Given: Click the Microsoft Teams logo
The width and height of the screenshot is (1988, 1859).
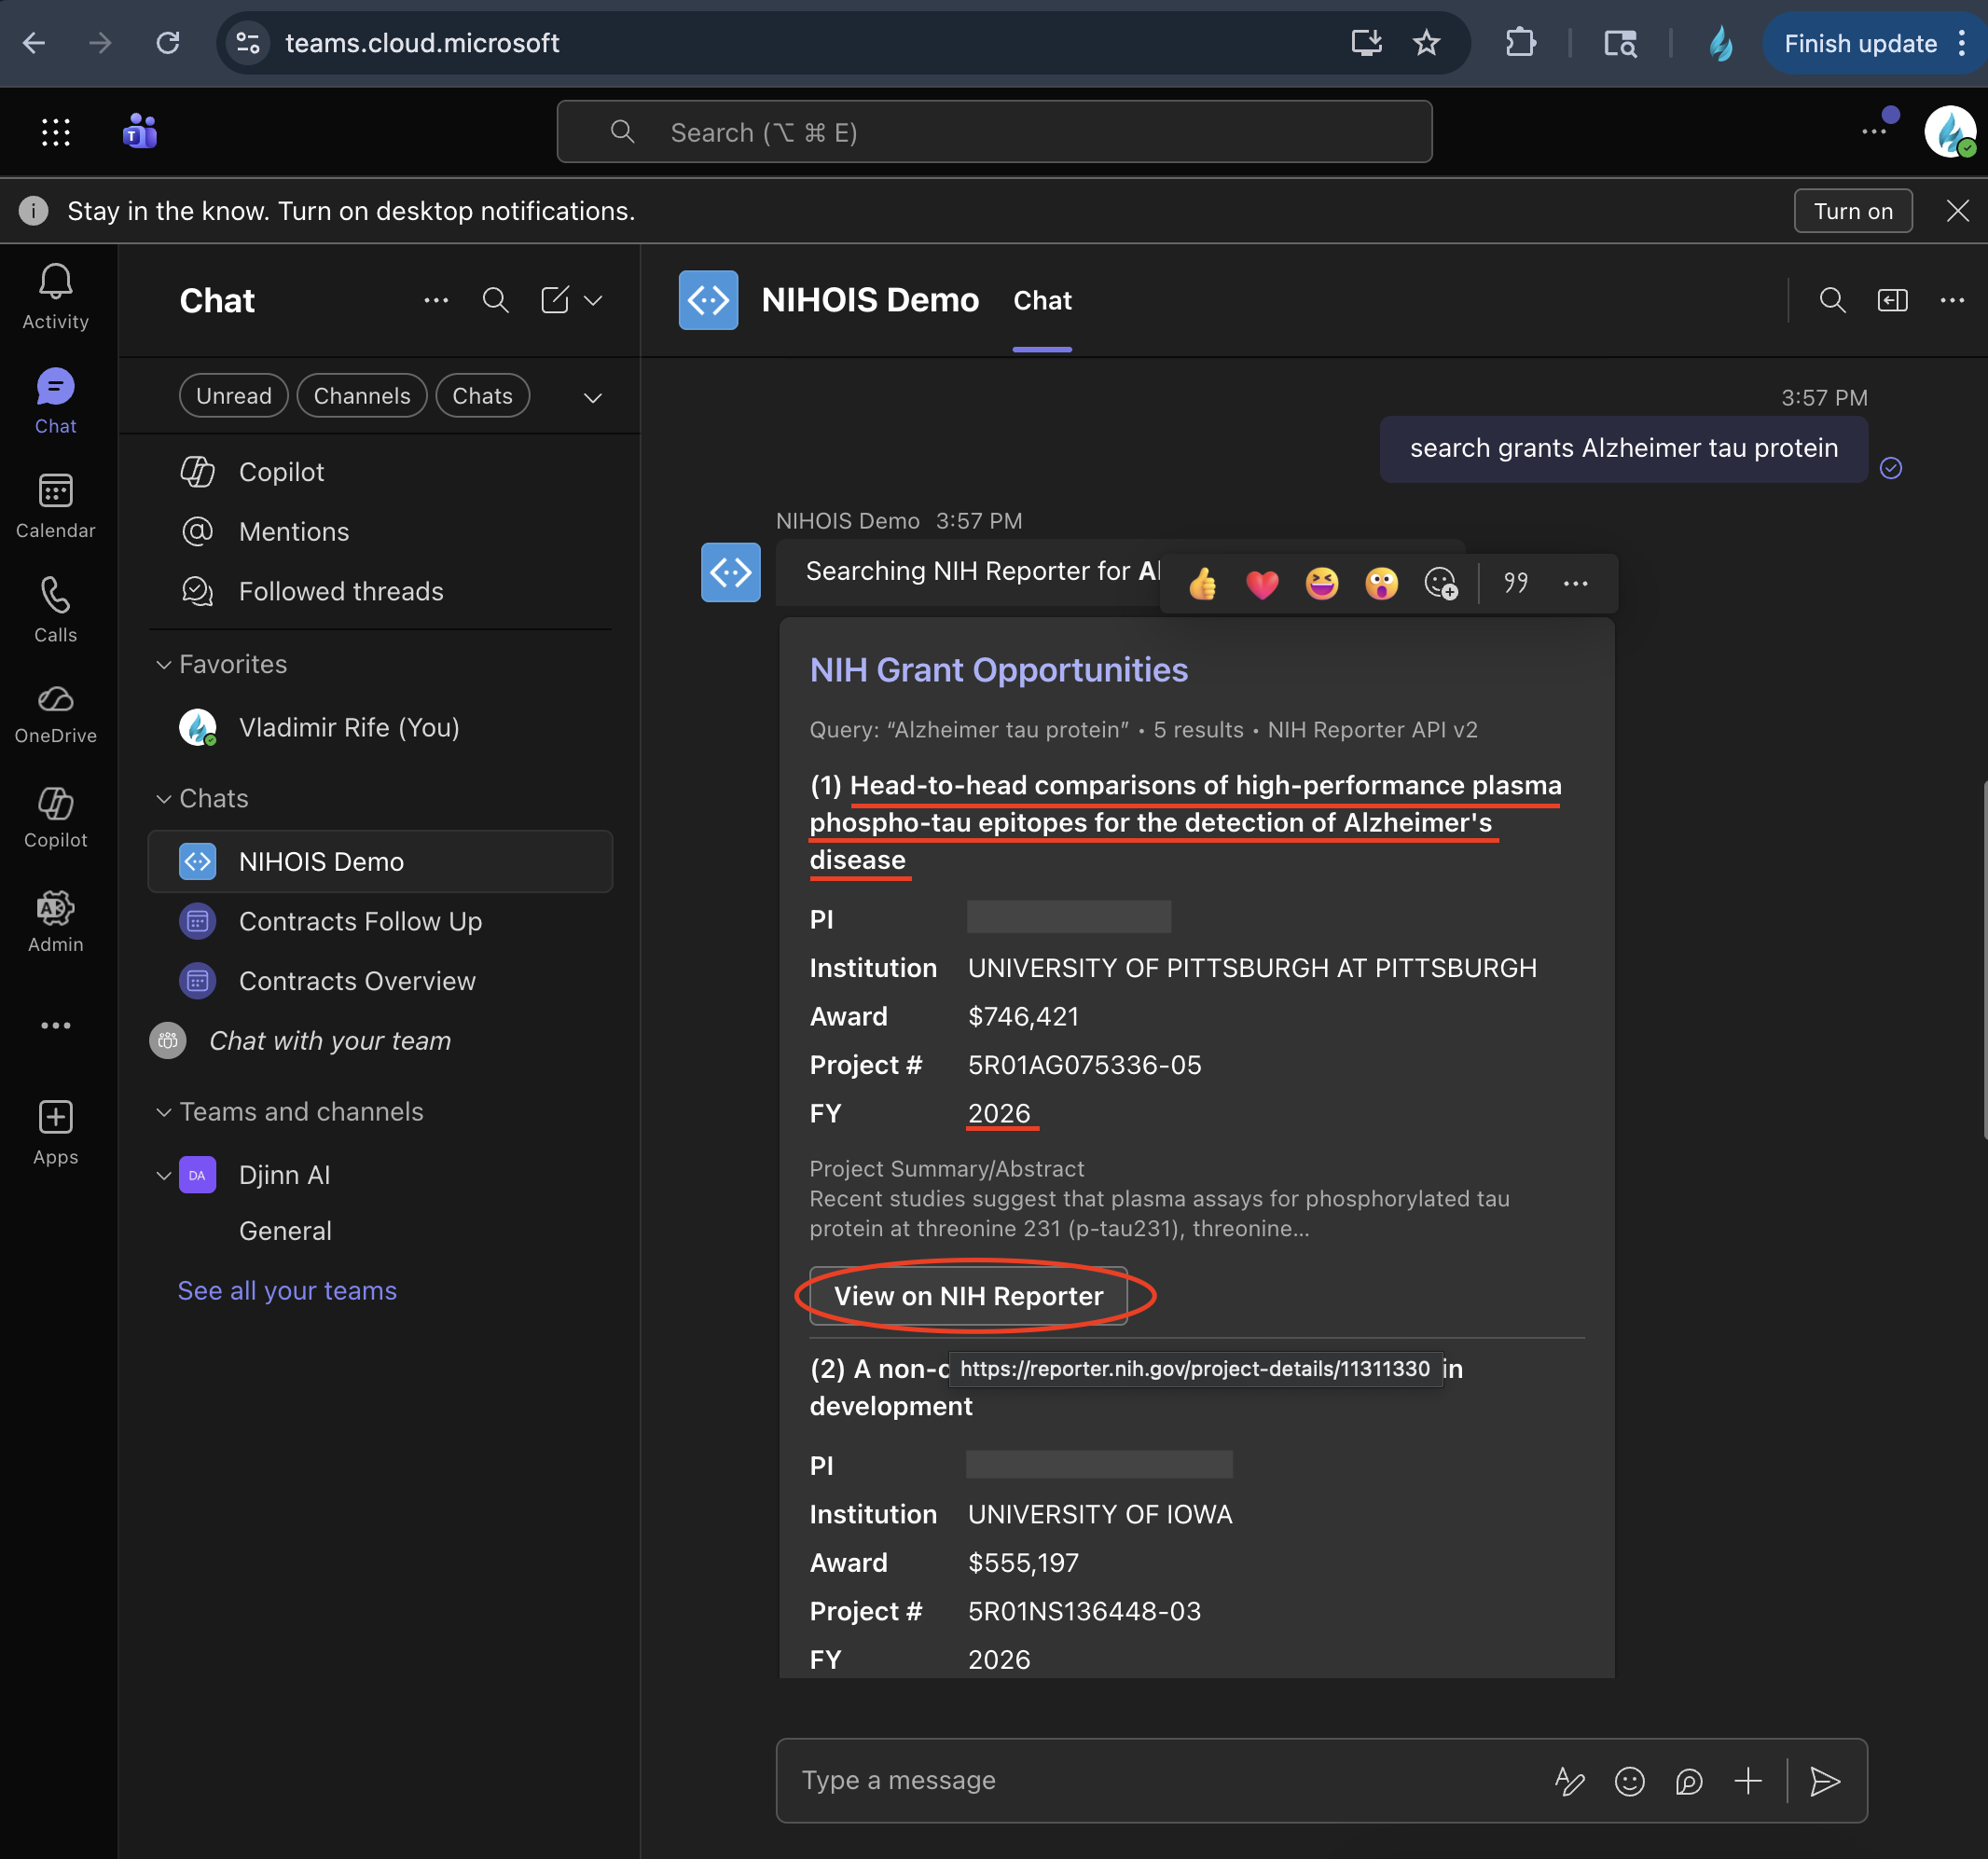Looking at the screenshot, I should tap(140, 132).
